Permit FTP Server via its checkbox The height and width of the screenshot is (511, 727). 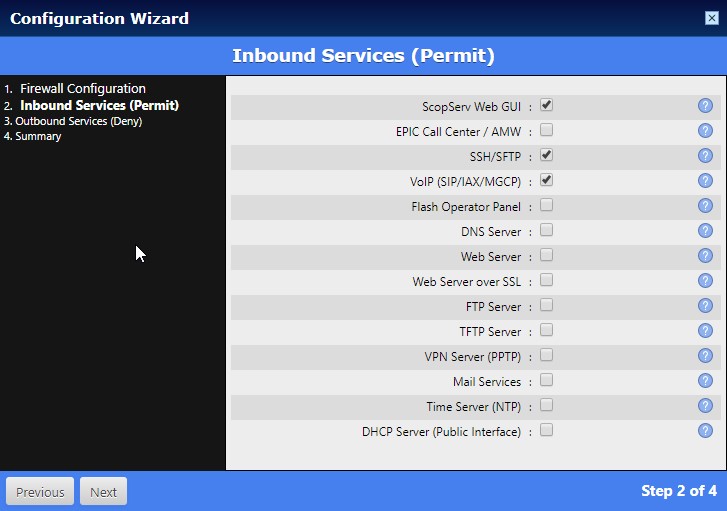click(547, 305)
